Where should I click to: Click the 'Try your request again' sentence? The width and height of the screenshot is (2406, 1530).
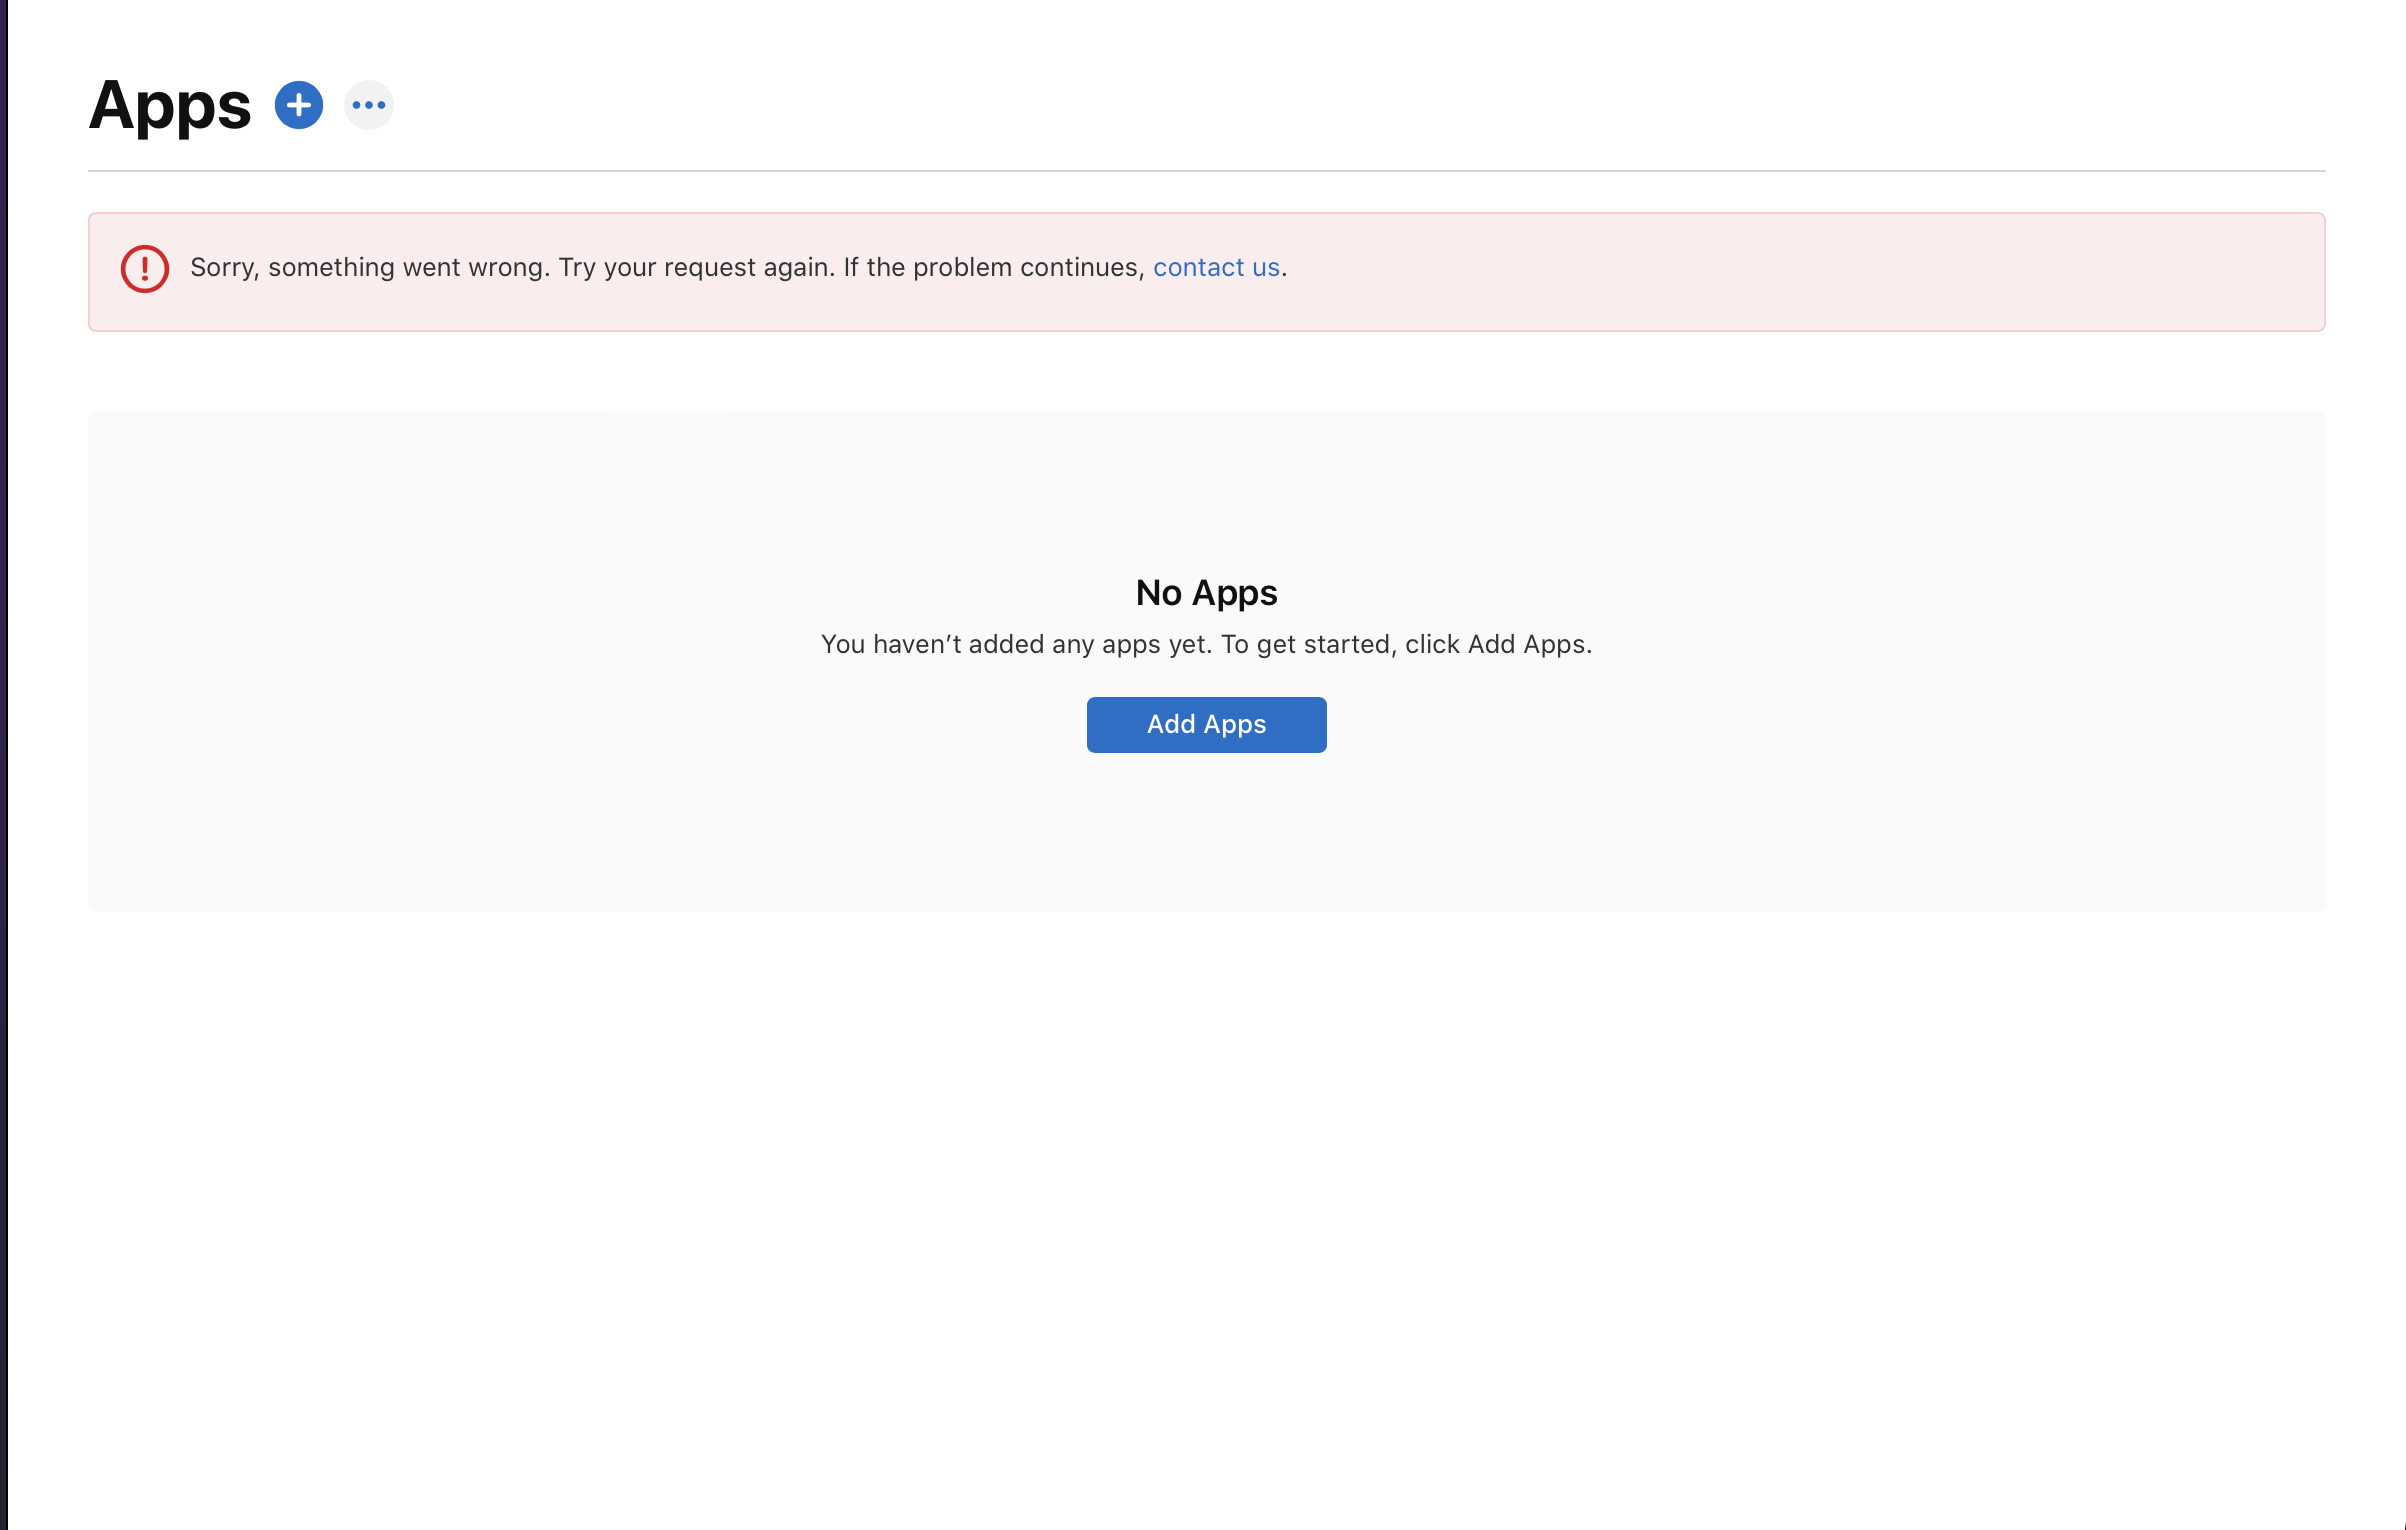(x=695, y=267)
